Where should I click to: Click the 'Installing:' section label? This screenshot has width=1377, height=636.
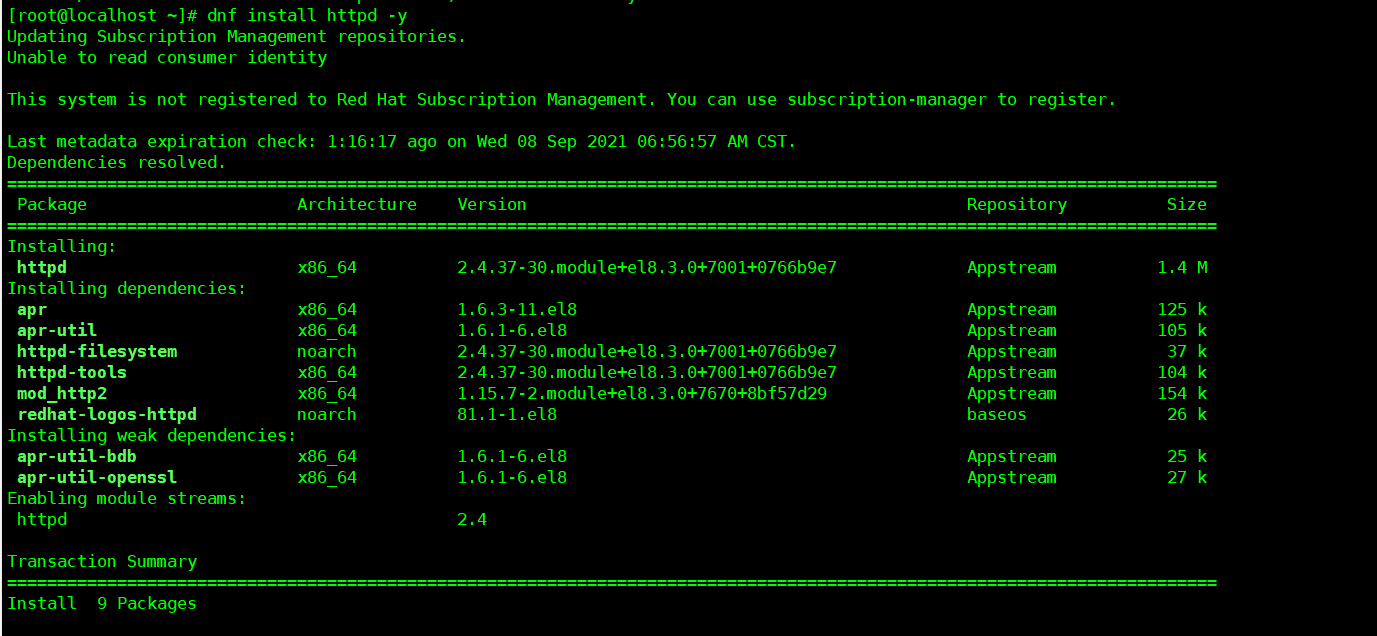pyautogui.click(x=62, y=247)
